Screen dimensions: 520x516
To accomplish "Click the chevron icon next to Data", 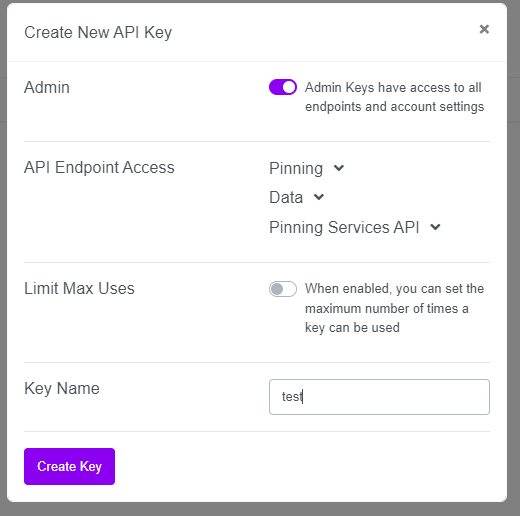I will coord(319,197).
